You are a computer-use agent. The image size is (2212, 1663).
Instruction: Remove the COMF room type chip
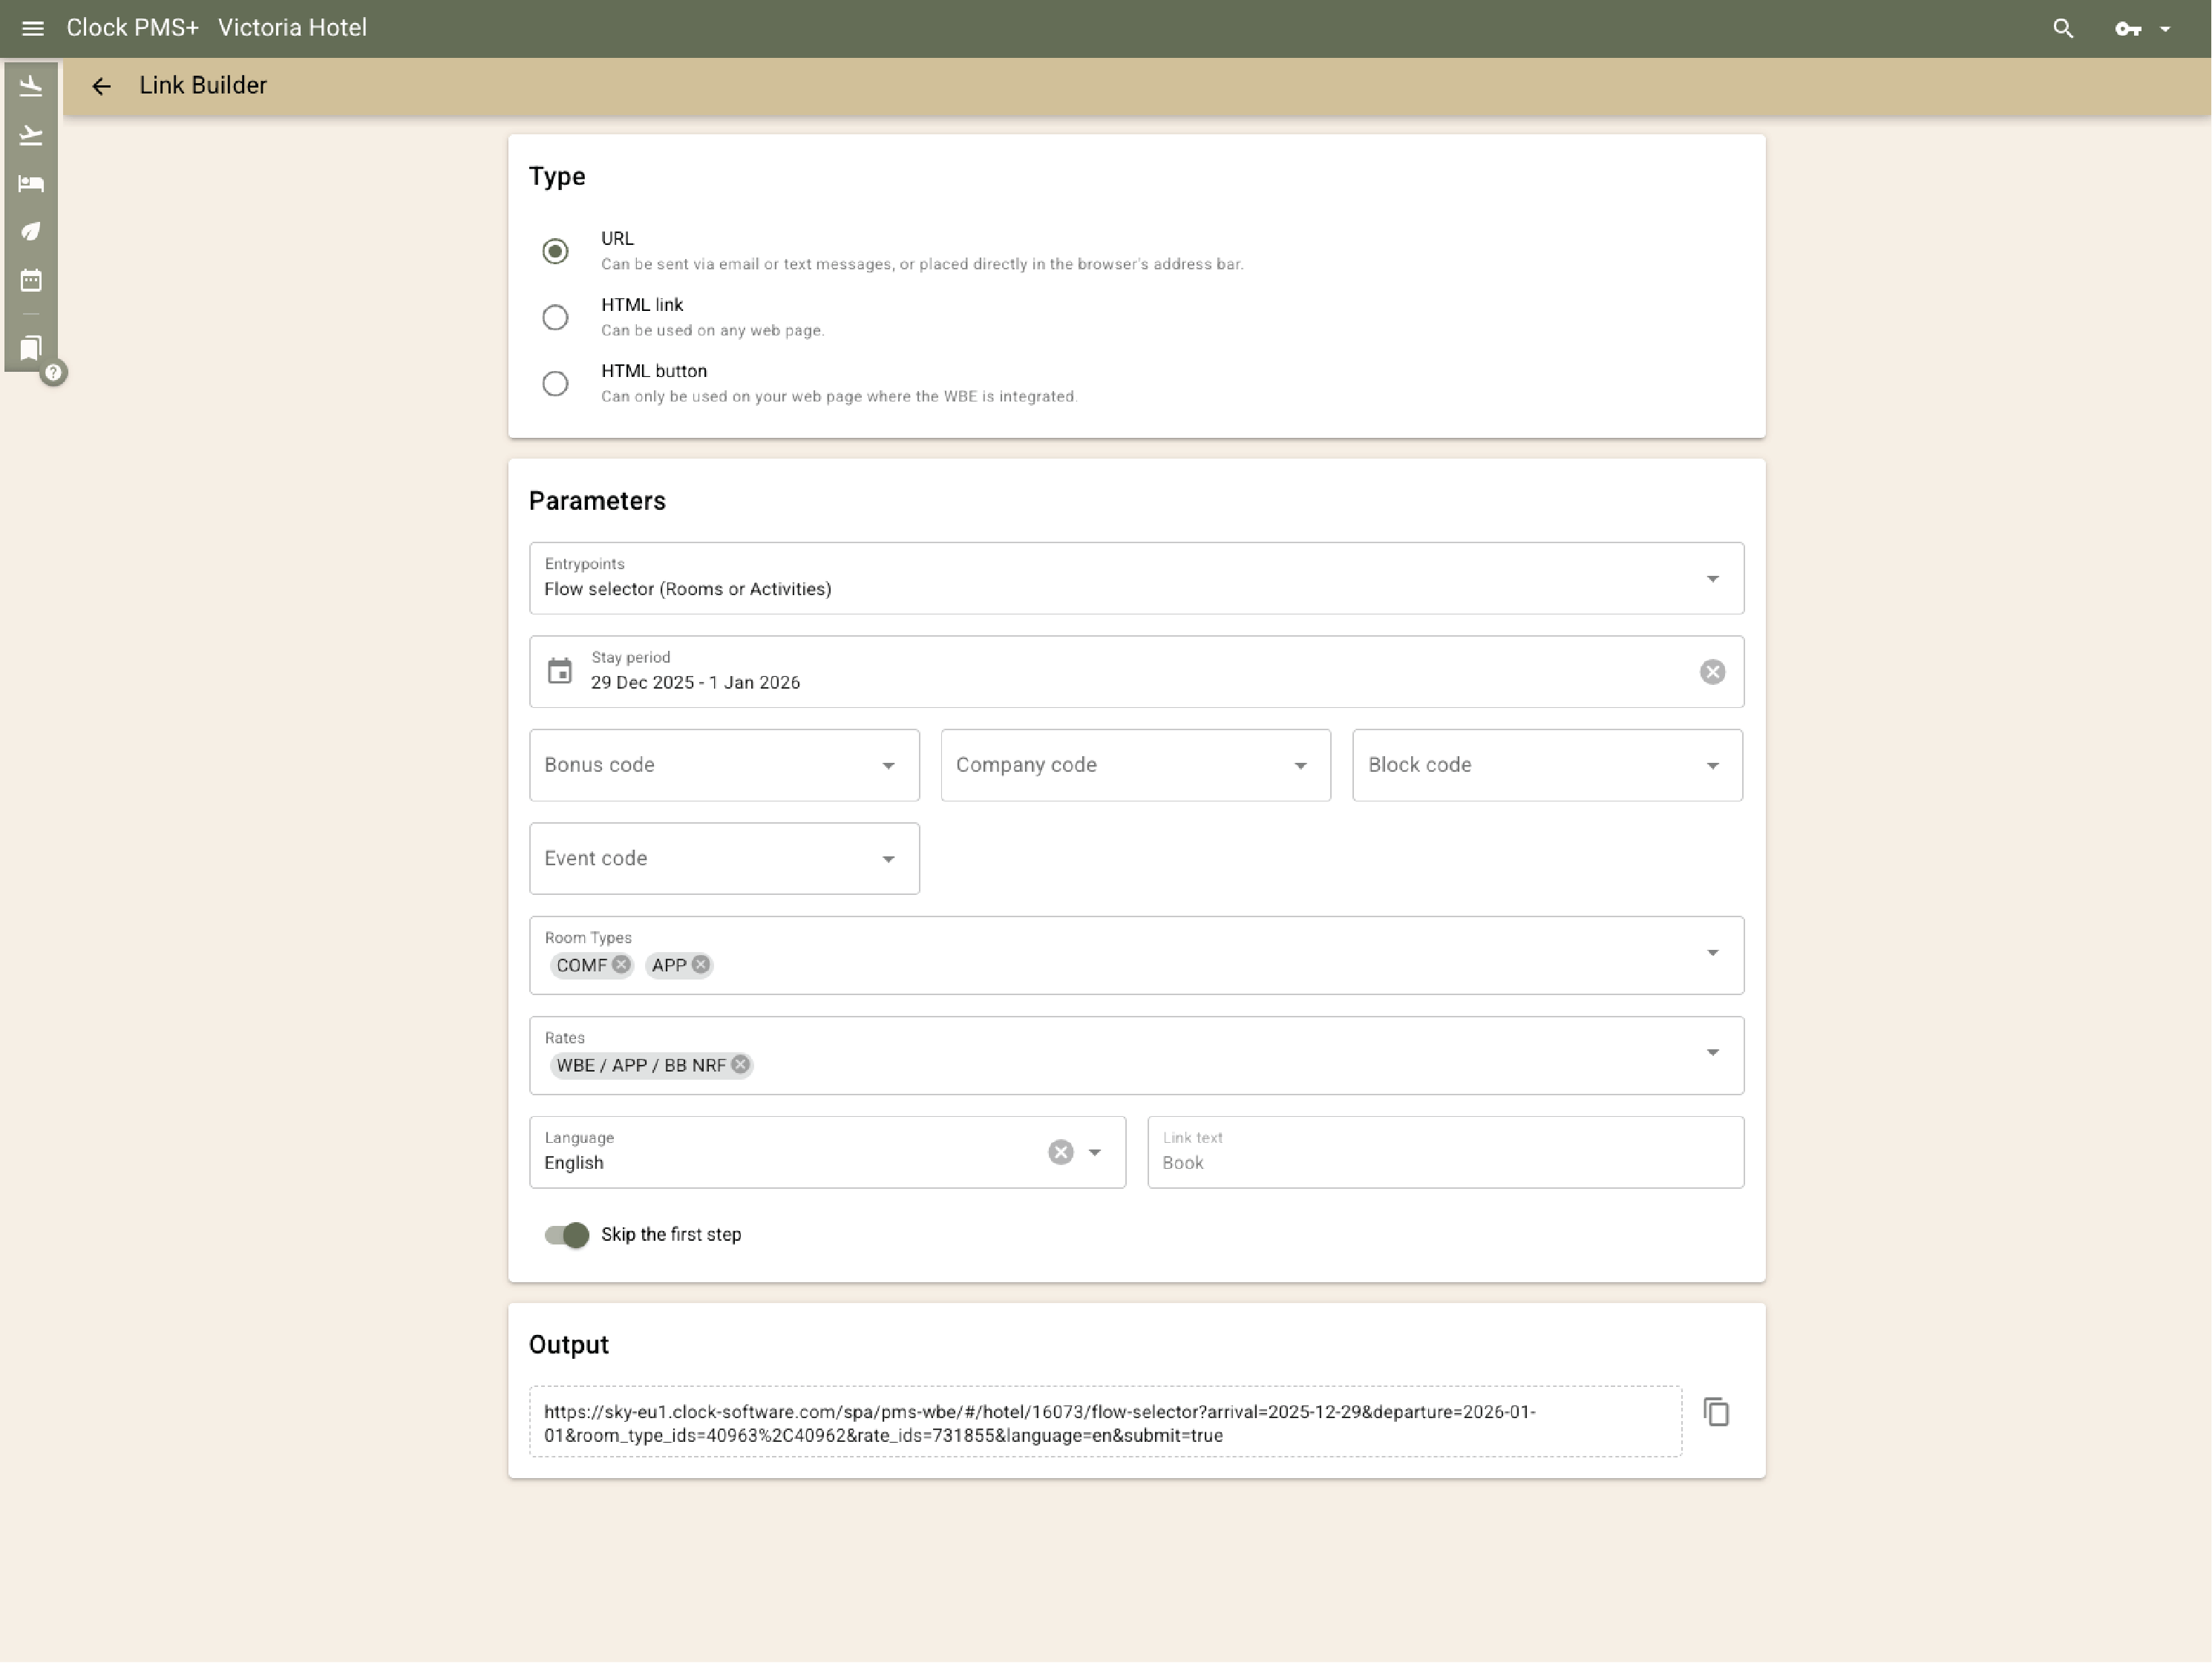pos(621,965)
